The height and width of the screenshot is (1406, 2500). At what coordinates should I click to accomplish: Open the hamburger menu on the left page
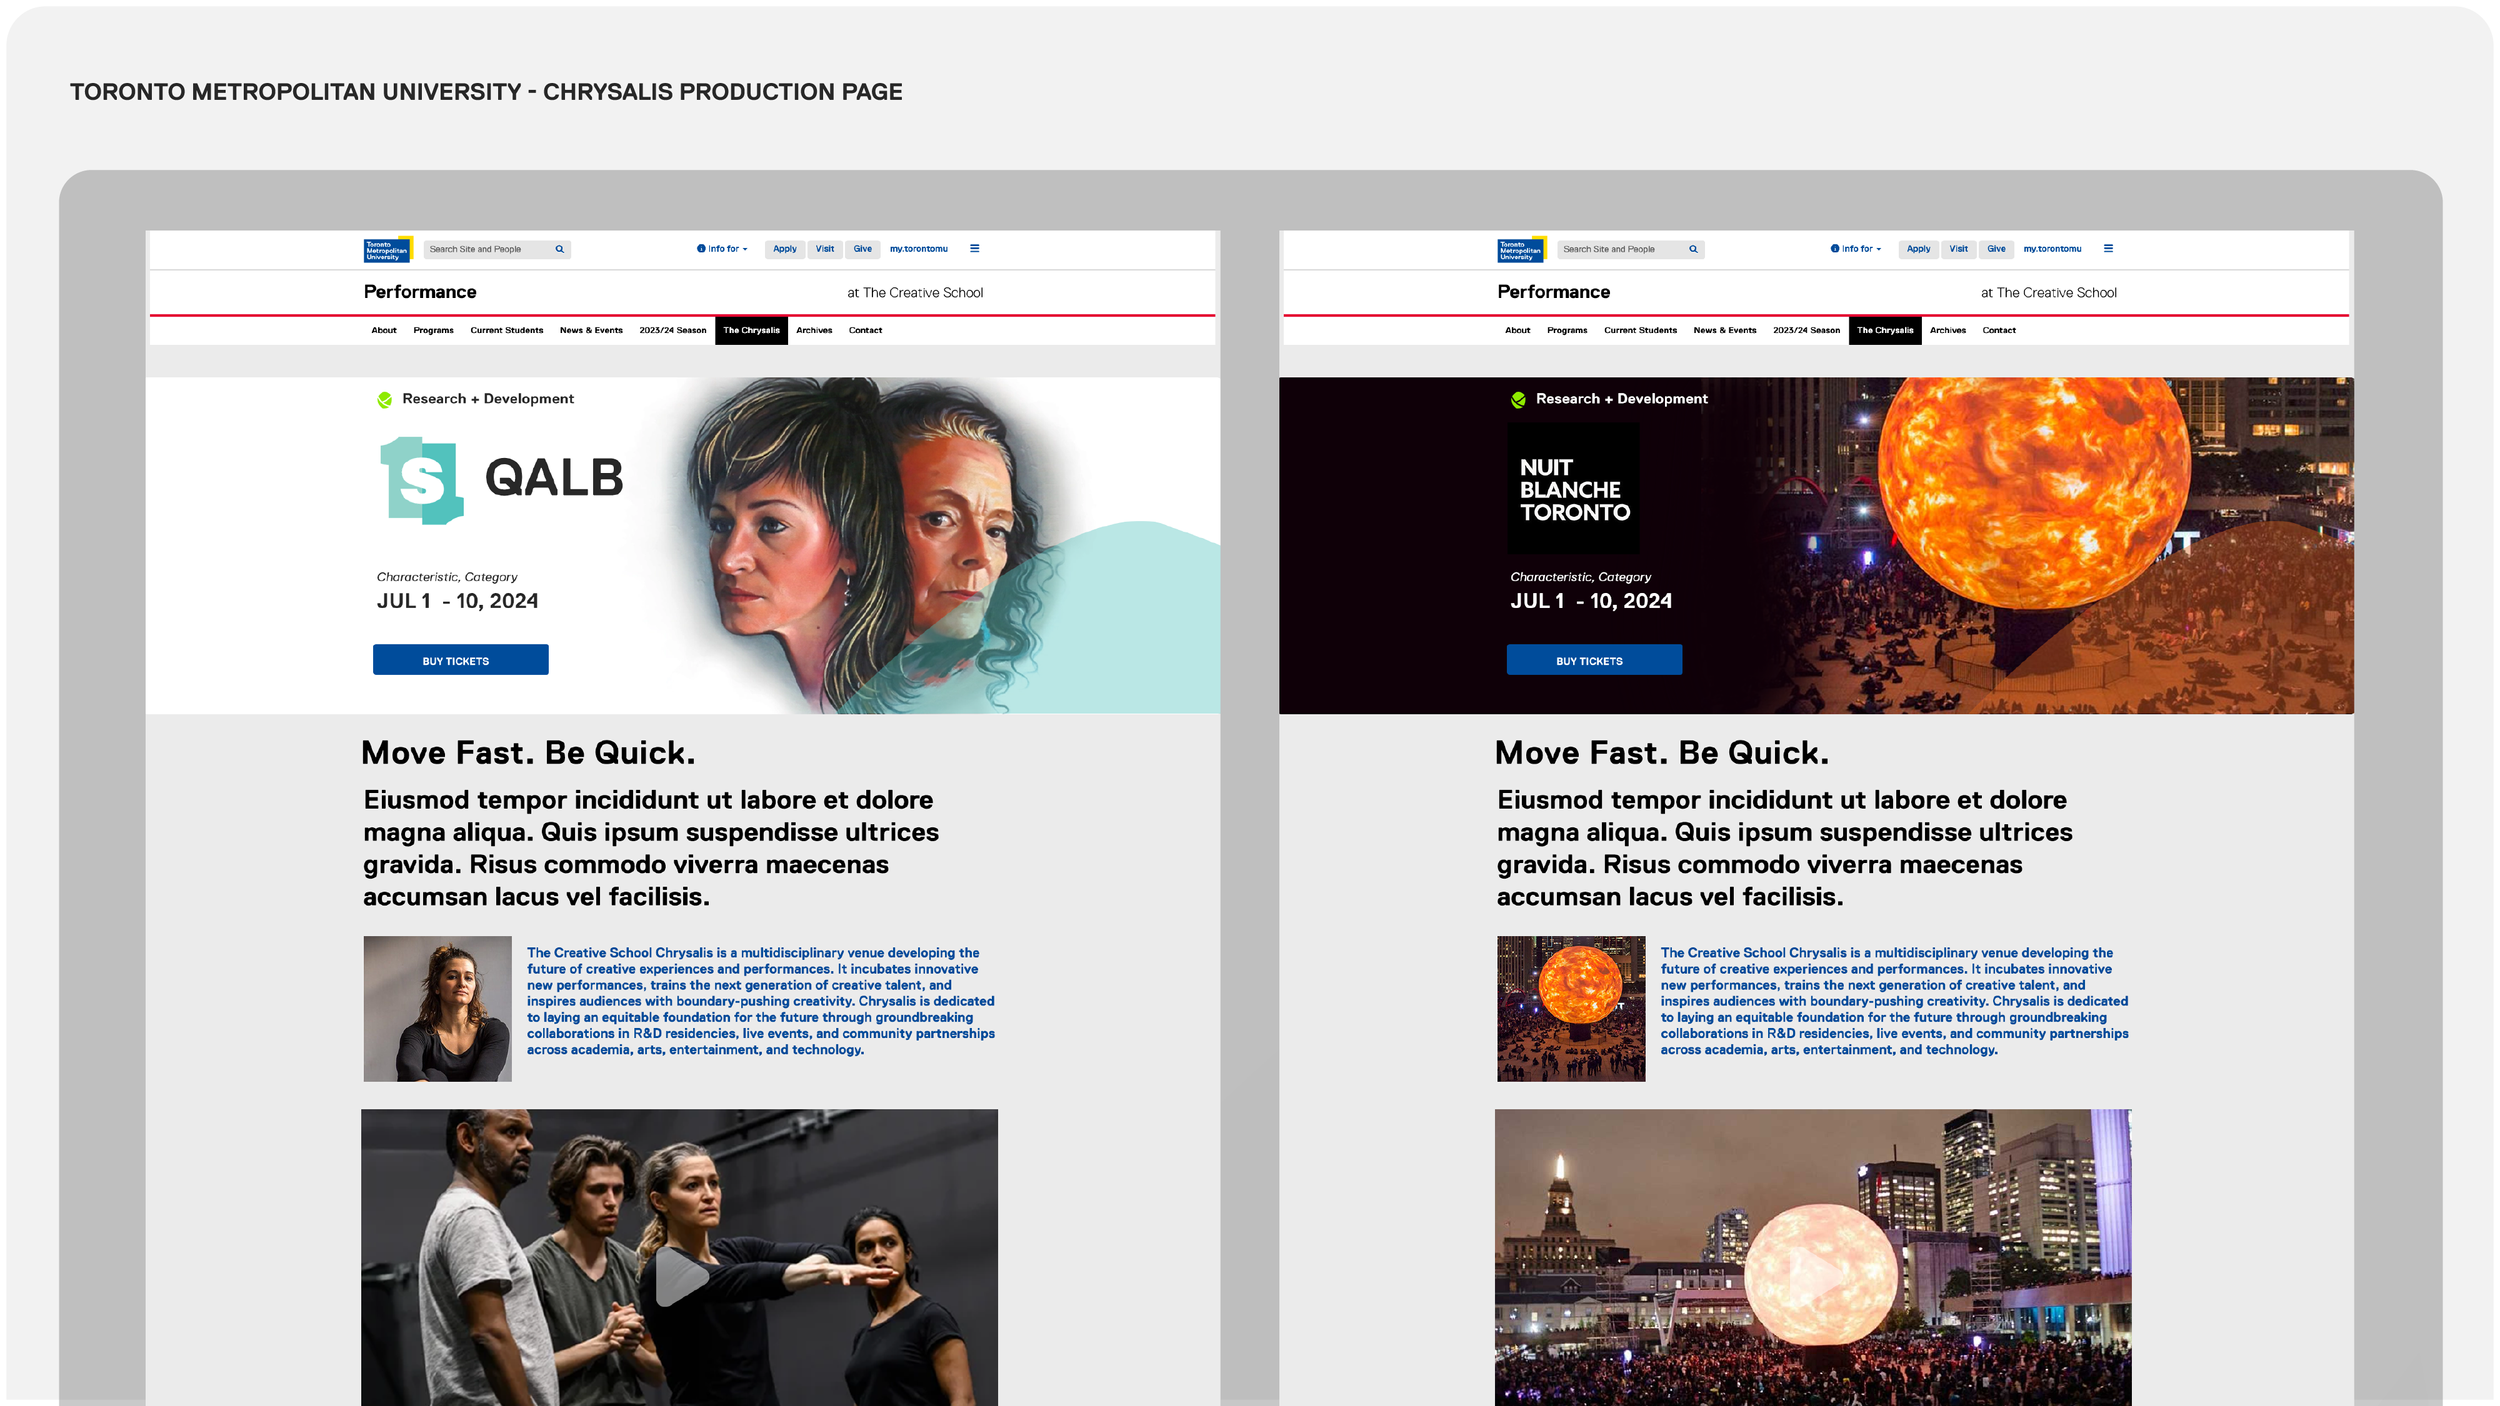coord(975,249)
